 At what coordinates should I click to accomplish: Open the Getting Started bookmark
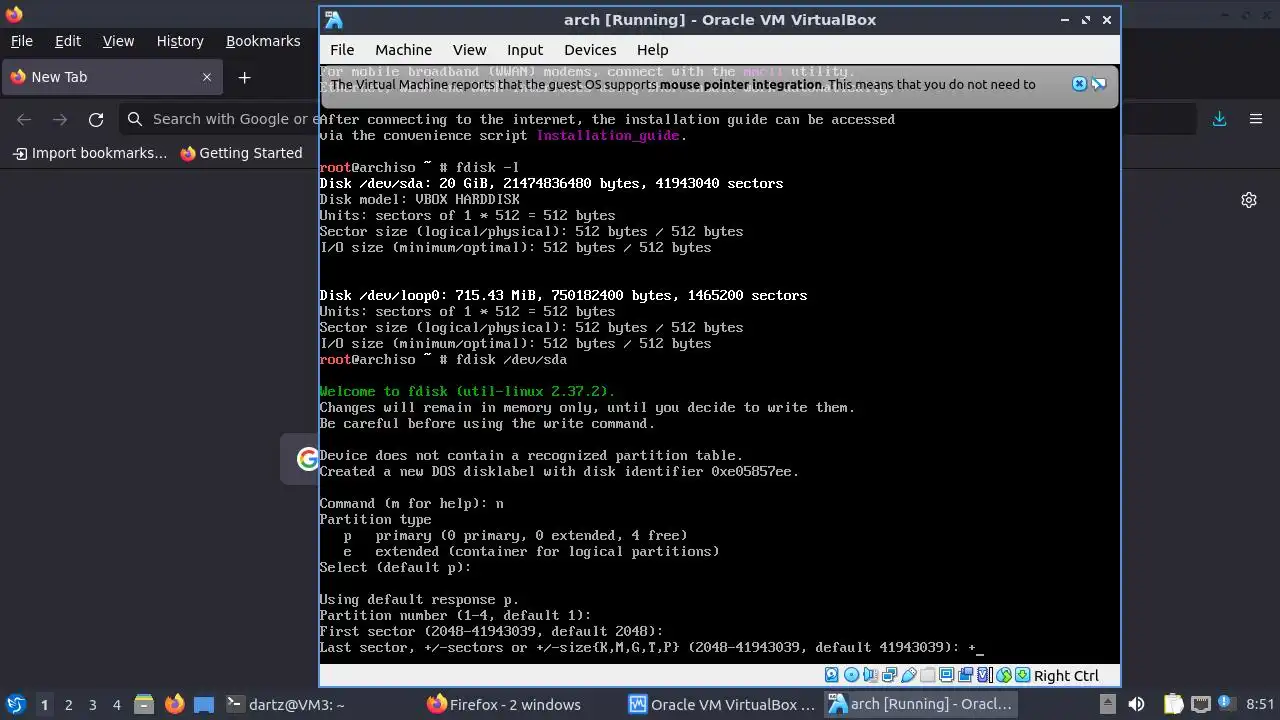tap(241, 153)
